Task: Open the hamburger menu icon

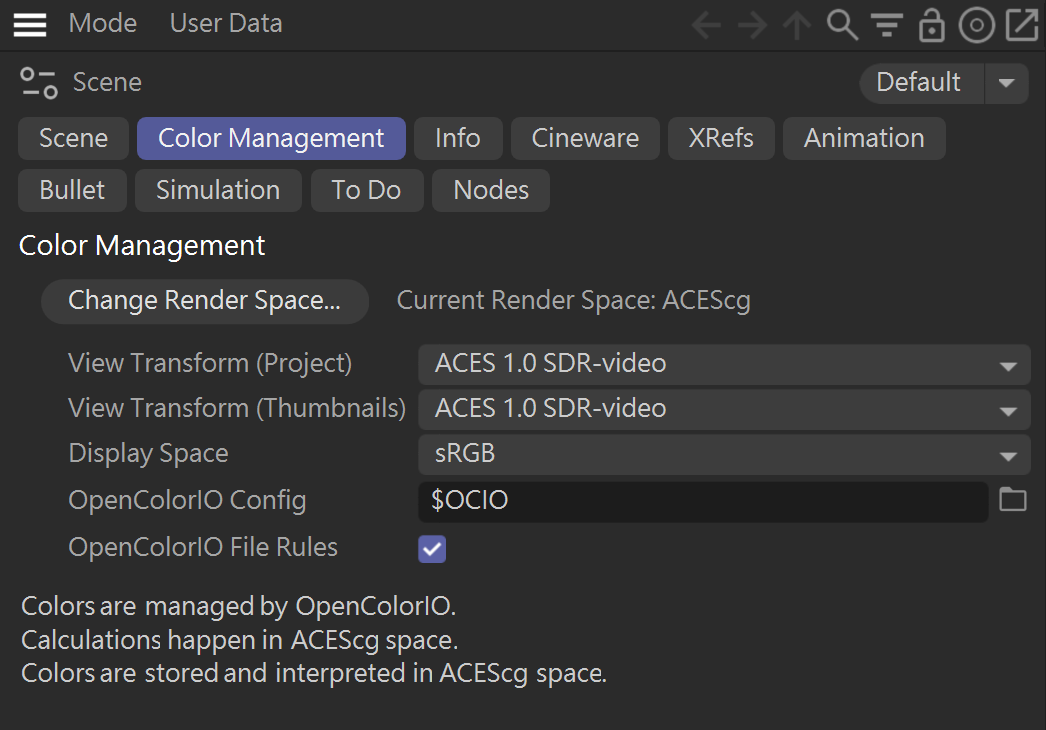Action: click(30, 24)
